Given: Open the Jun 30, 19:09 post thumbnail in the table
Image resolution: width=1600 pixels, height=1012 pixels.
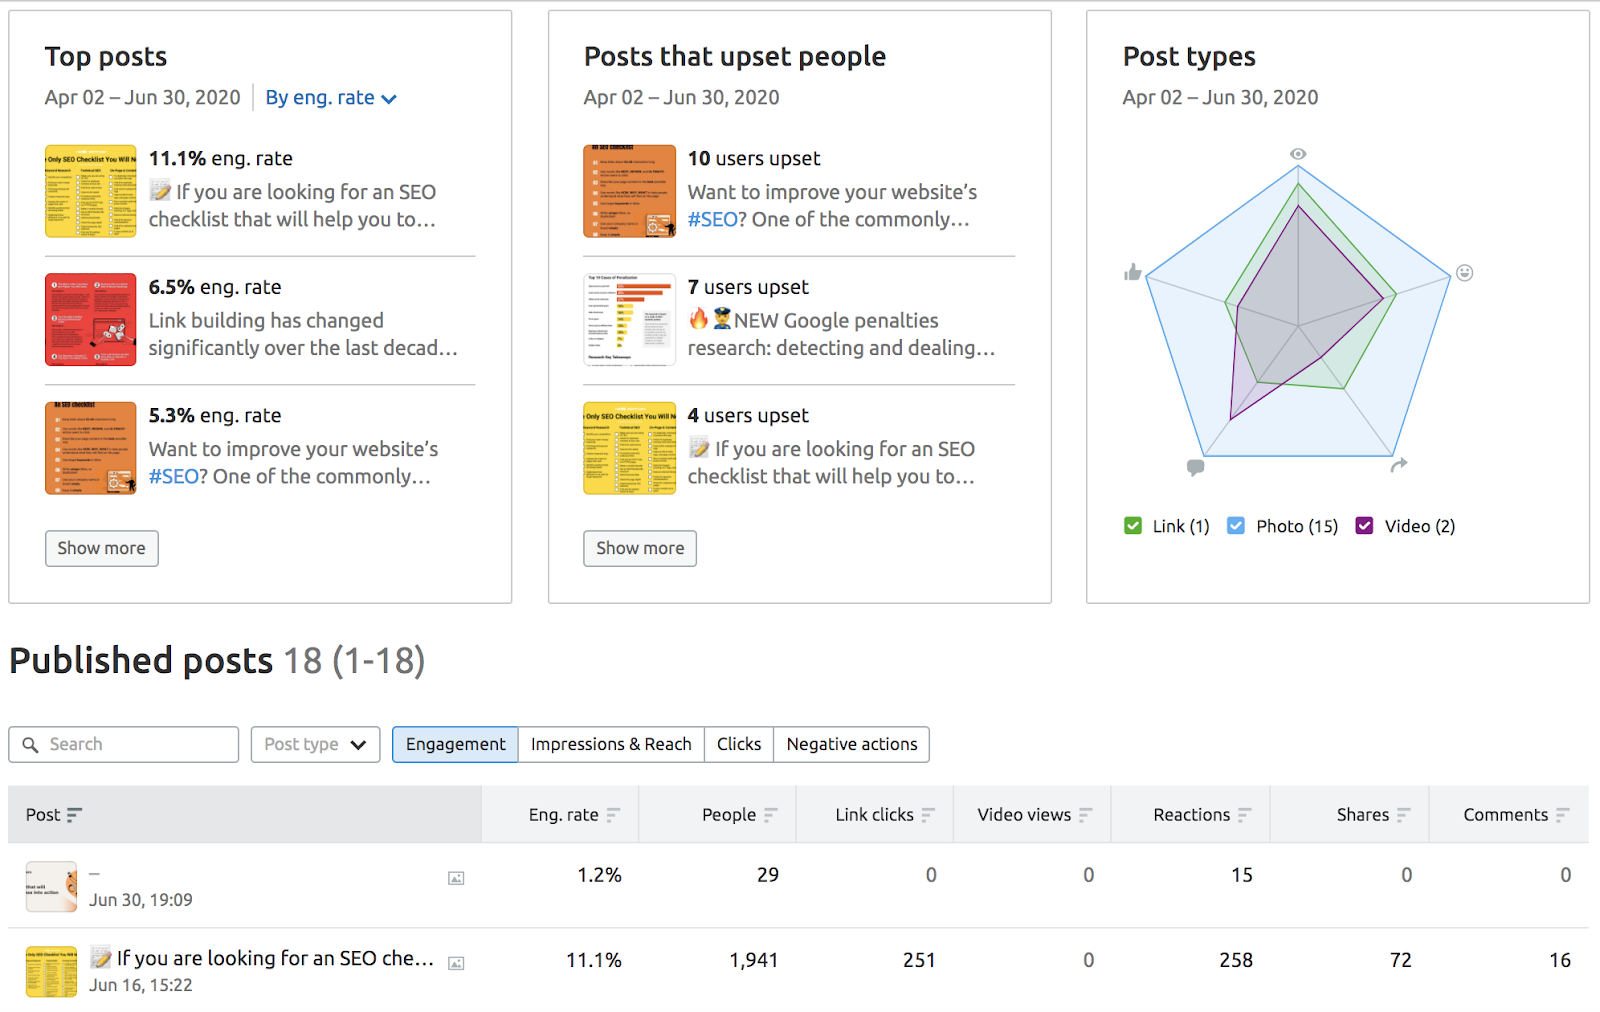Looking at the screenshot, I should click(52, 887).
